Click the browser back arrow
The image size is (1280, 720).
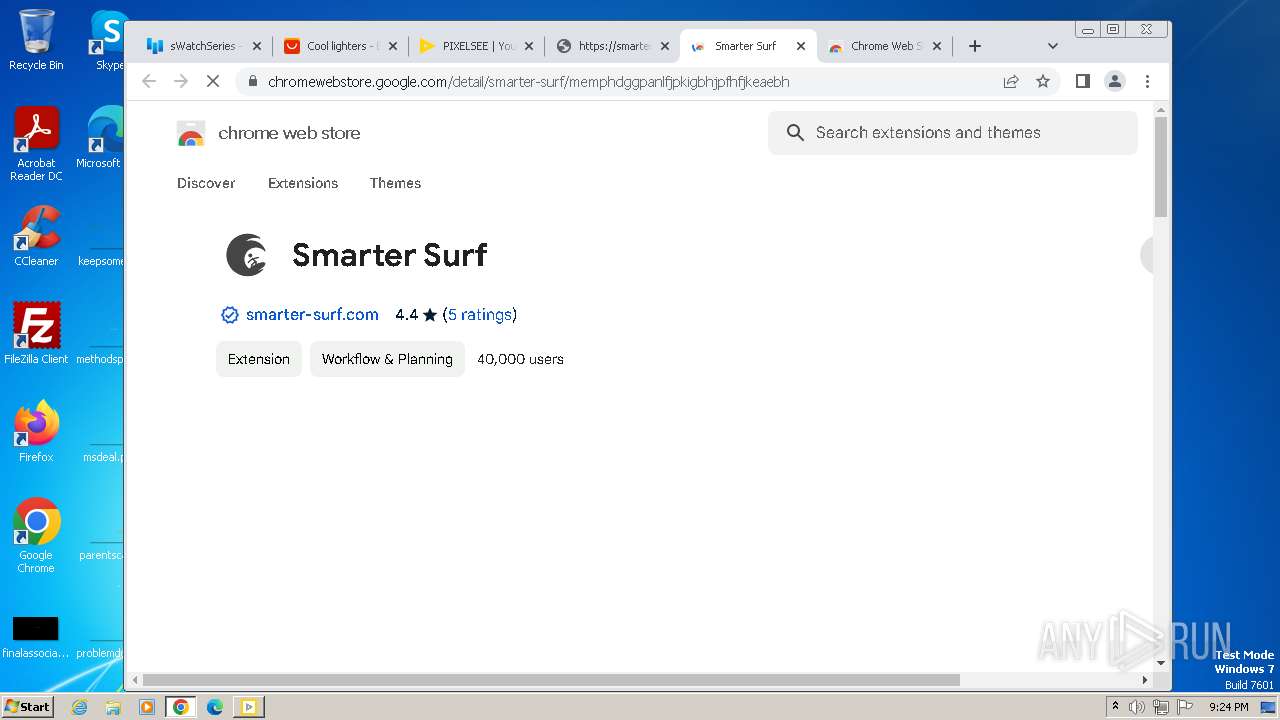[149, 81]
